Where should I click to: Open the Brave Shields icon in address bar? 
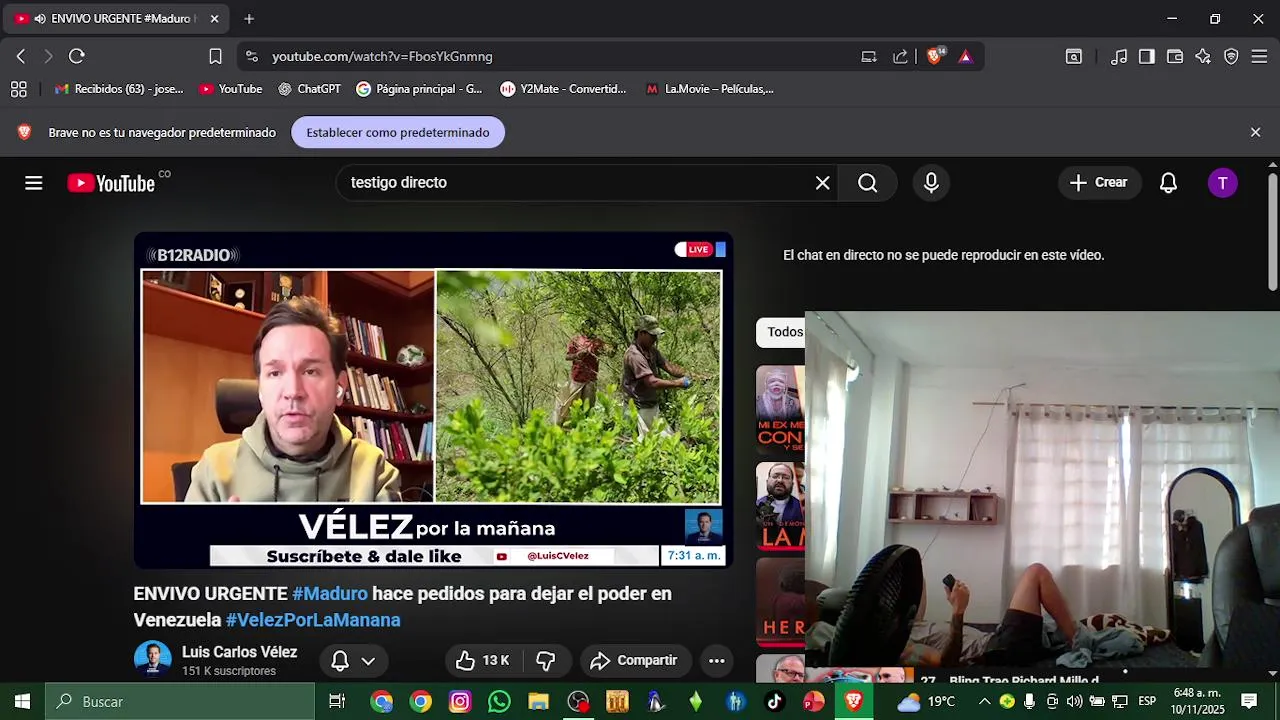pos(934,56)
